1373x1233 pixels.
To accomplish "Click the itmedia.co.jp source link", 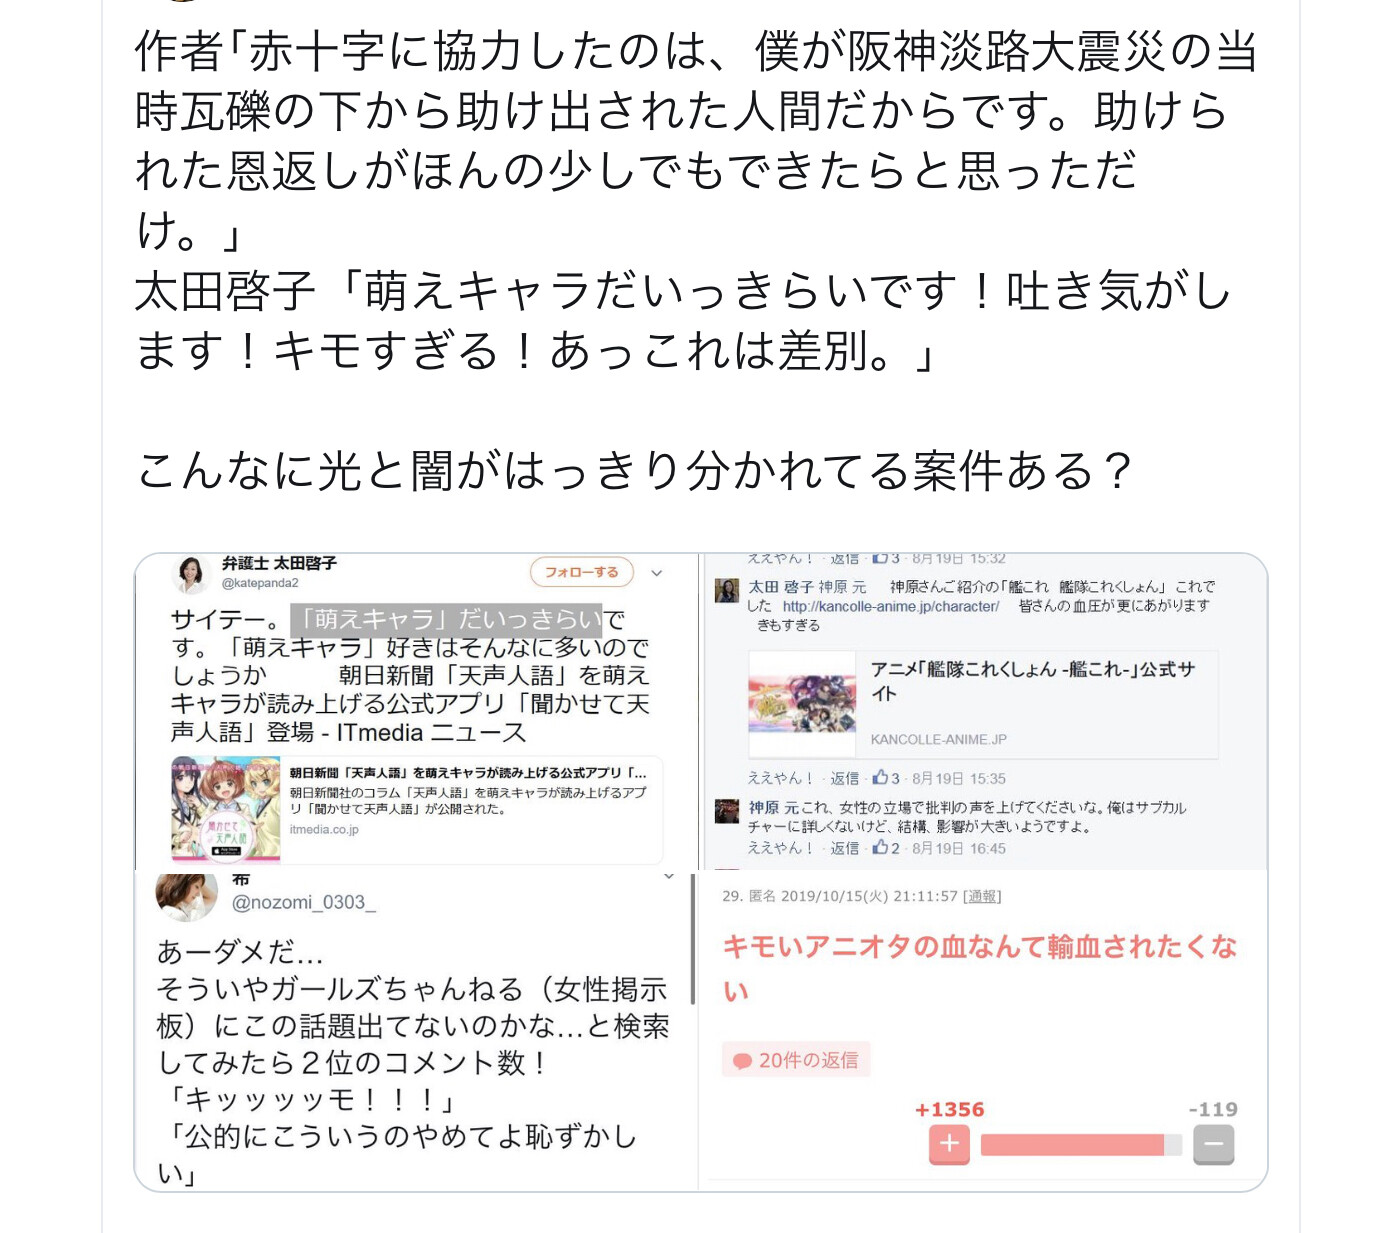I will tap(324, 830).
